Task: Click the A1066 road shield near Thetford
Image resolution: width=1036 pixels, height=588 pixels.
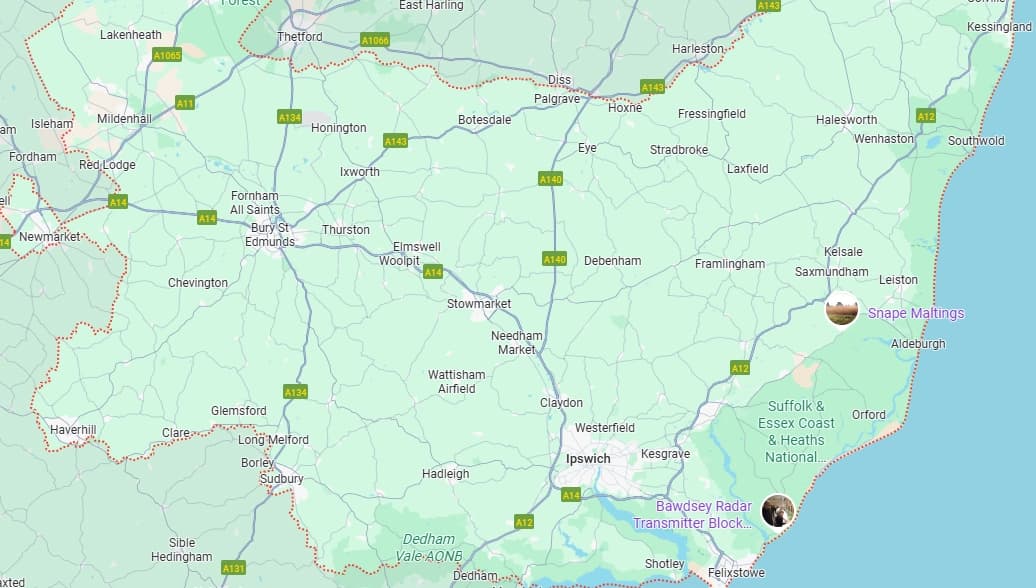Action: click(x=375, y=40)
